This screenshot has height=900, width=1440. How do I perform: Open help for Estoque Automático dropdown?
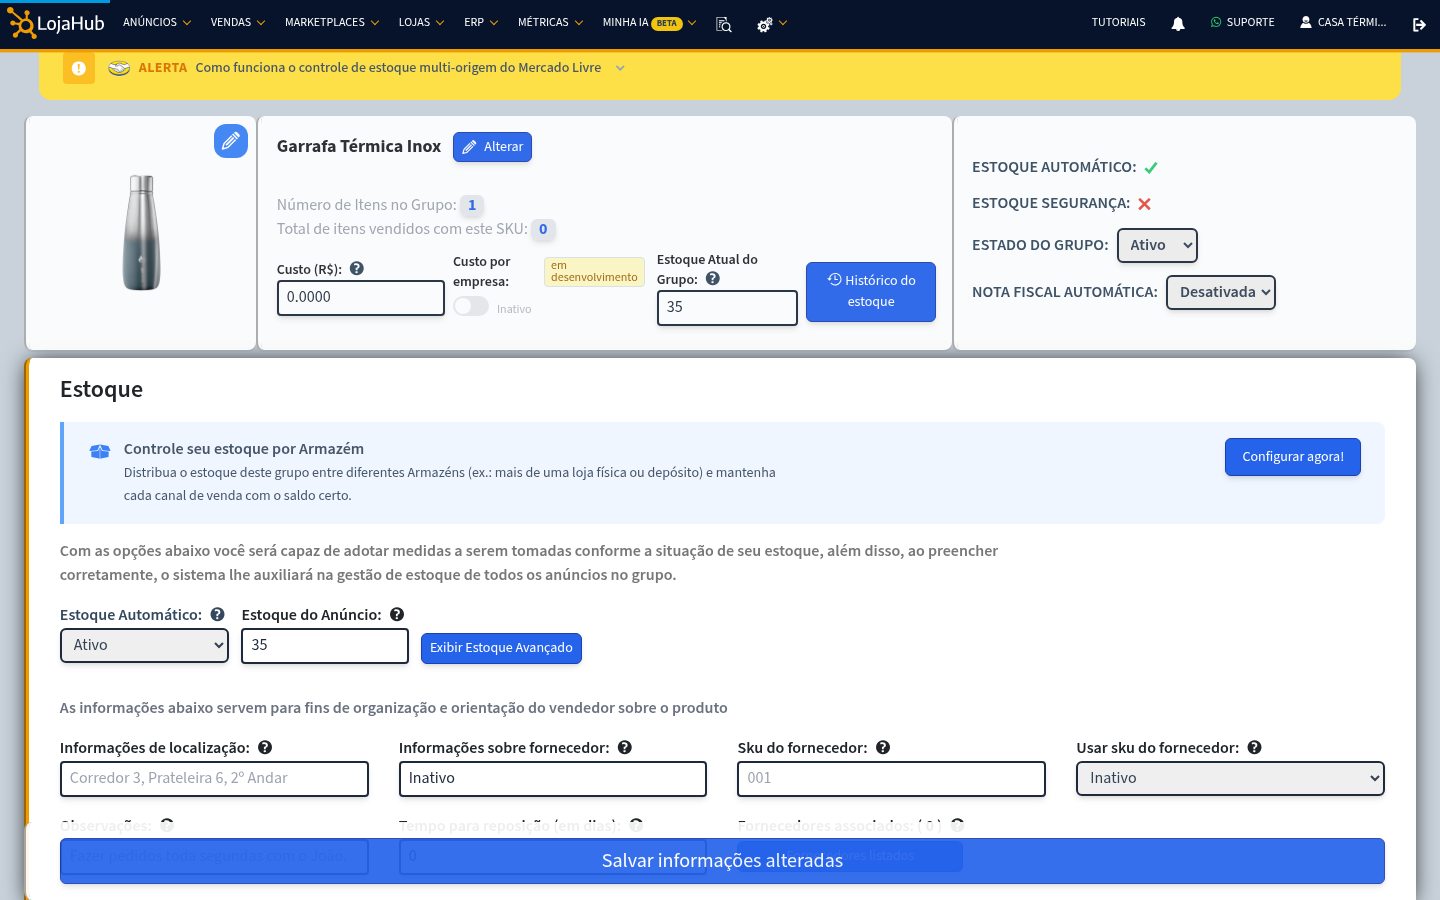tap(217, 615)
